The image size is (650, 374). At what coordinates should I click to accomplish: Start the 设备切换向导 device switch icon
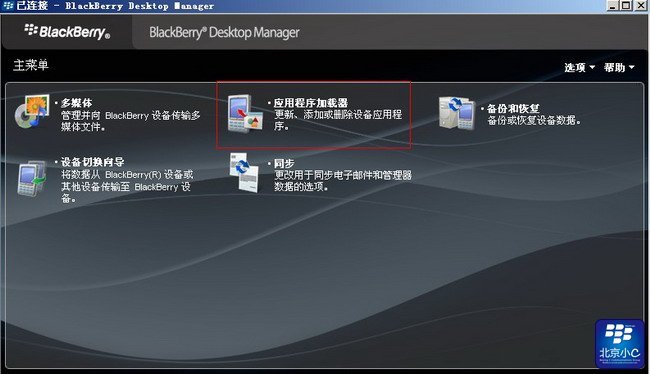[32, 178]
